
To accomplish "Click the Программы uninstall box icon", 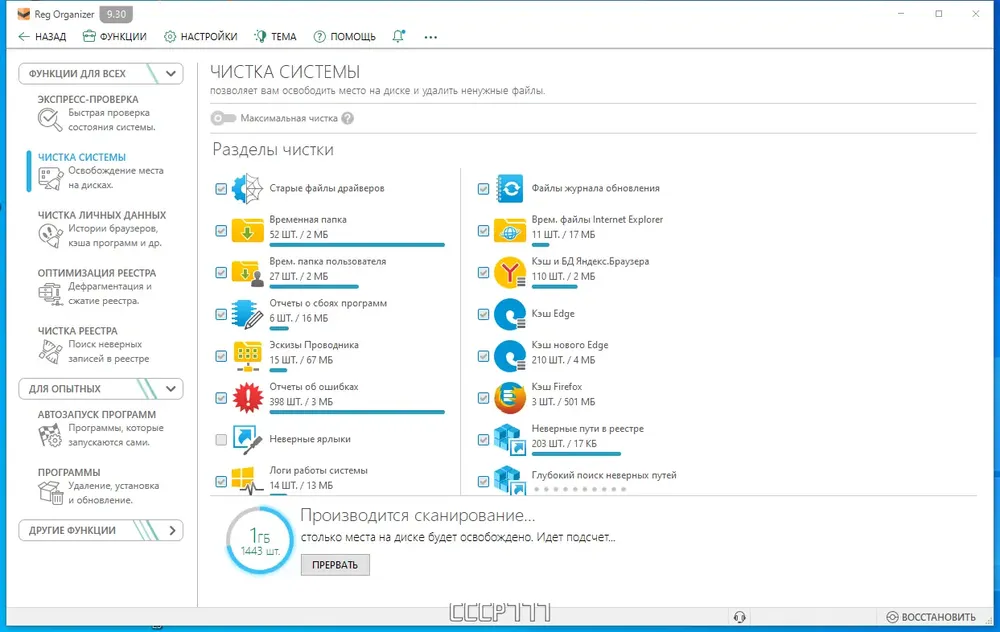I will (50, 493).
